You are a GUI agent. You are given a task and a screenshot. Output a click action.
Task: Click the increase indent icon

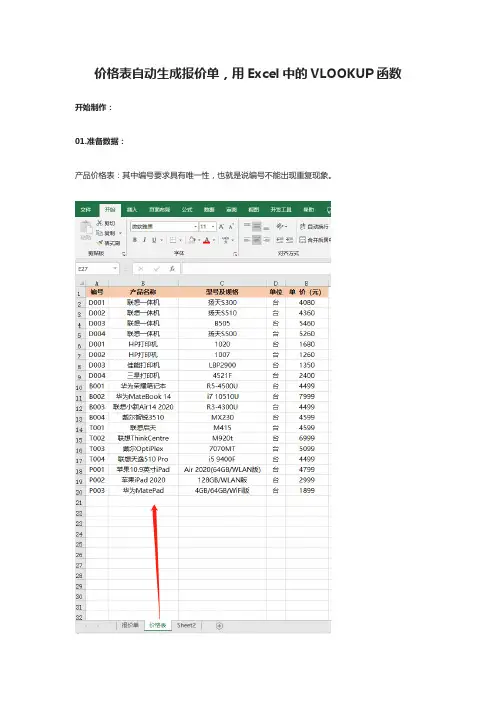[x=289, y=240]
